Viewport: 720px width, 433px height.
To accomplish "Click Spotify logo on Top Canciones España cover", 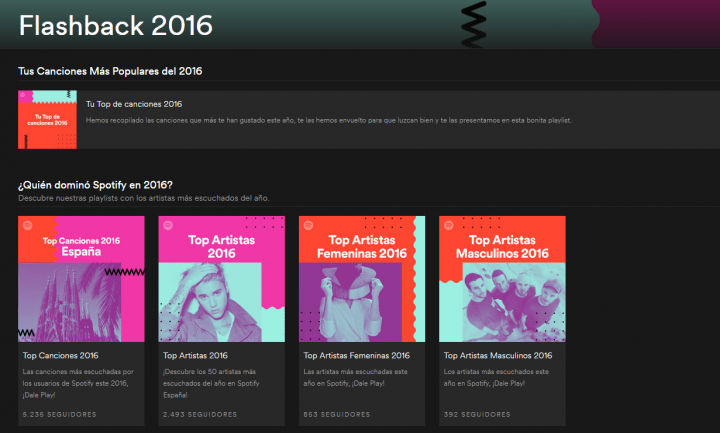I will (28, 225).
